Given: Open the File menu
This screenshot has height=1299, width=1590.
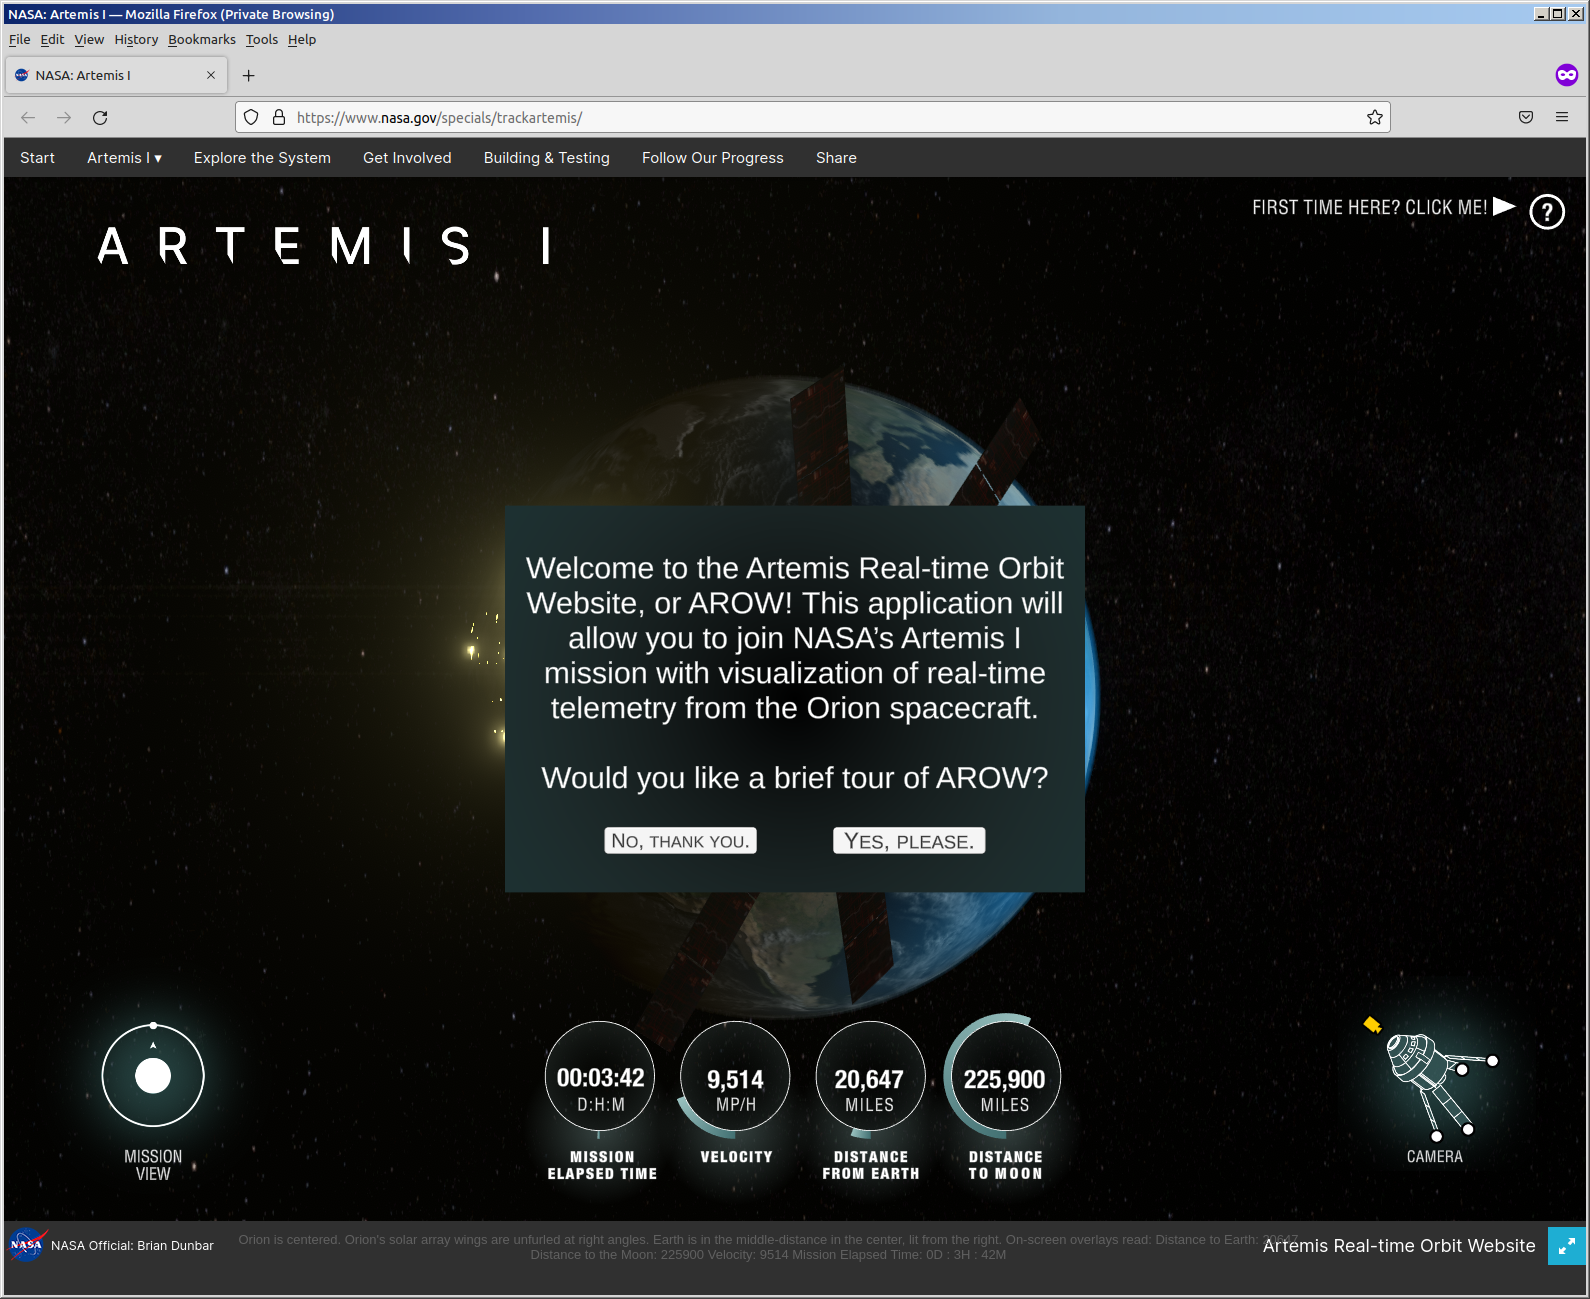Looking at the screenshot, I should [20, 40].
